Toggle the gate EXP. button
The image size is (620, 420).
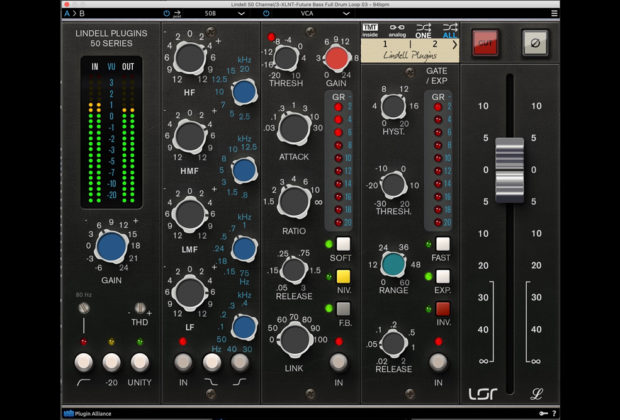click(442, 276)
